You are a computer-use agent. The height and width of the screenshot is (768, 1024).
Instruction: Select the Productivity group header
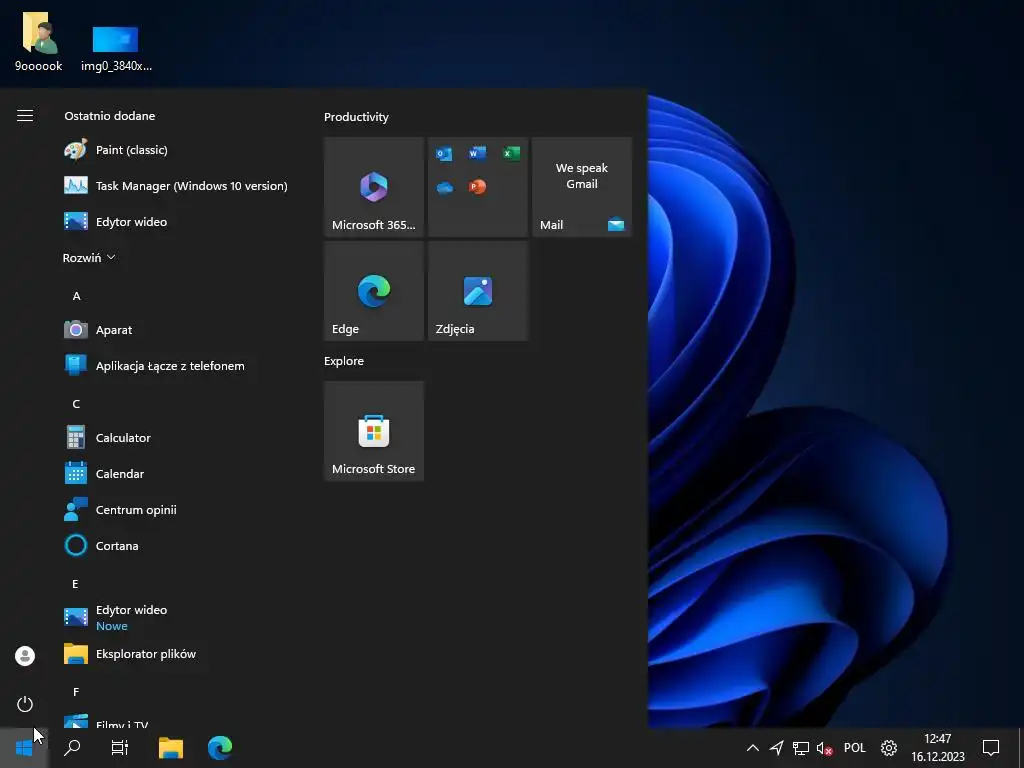(x=357, y=117)
